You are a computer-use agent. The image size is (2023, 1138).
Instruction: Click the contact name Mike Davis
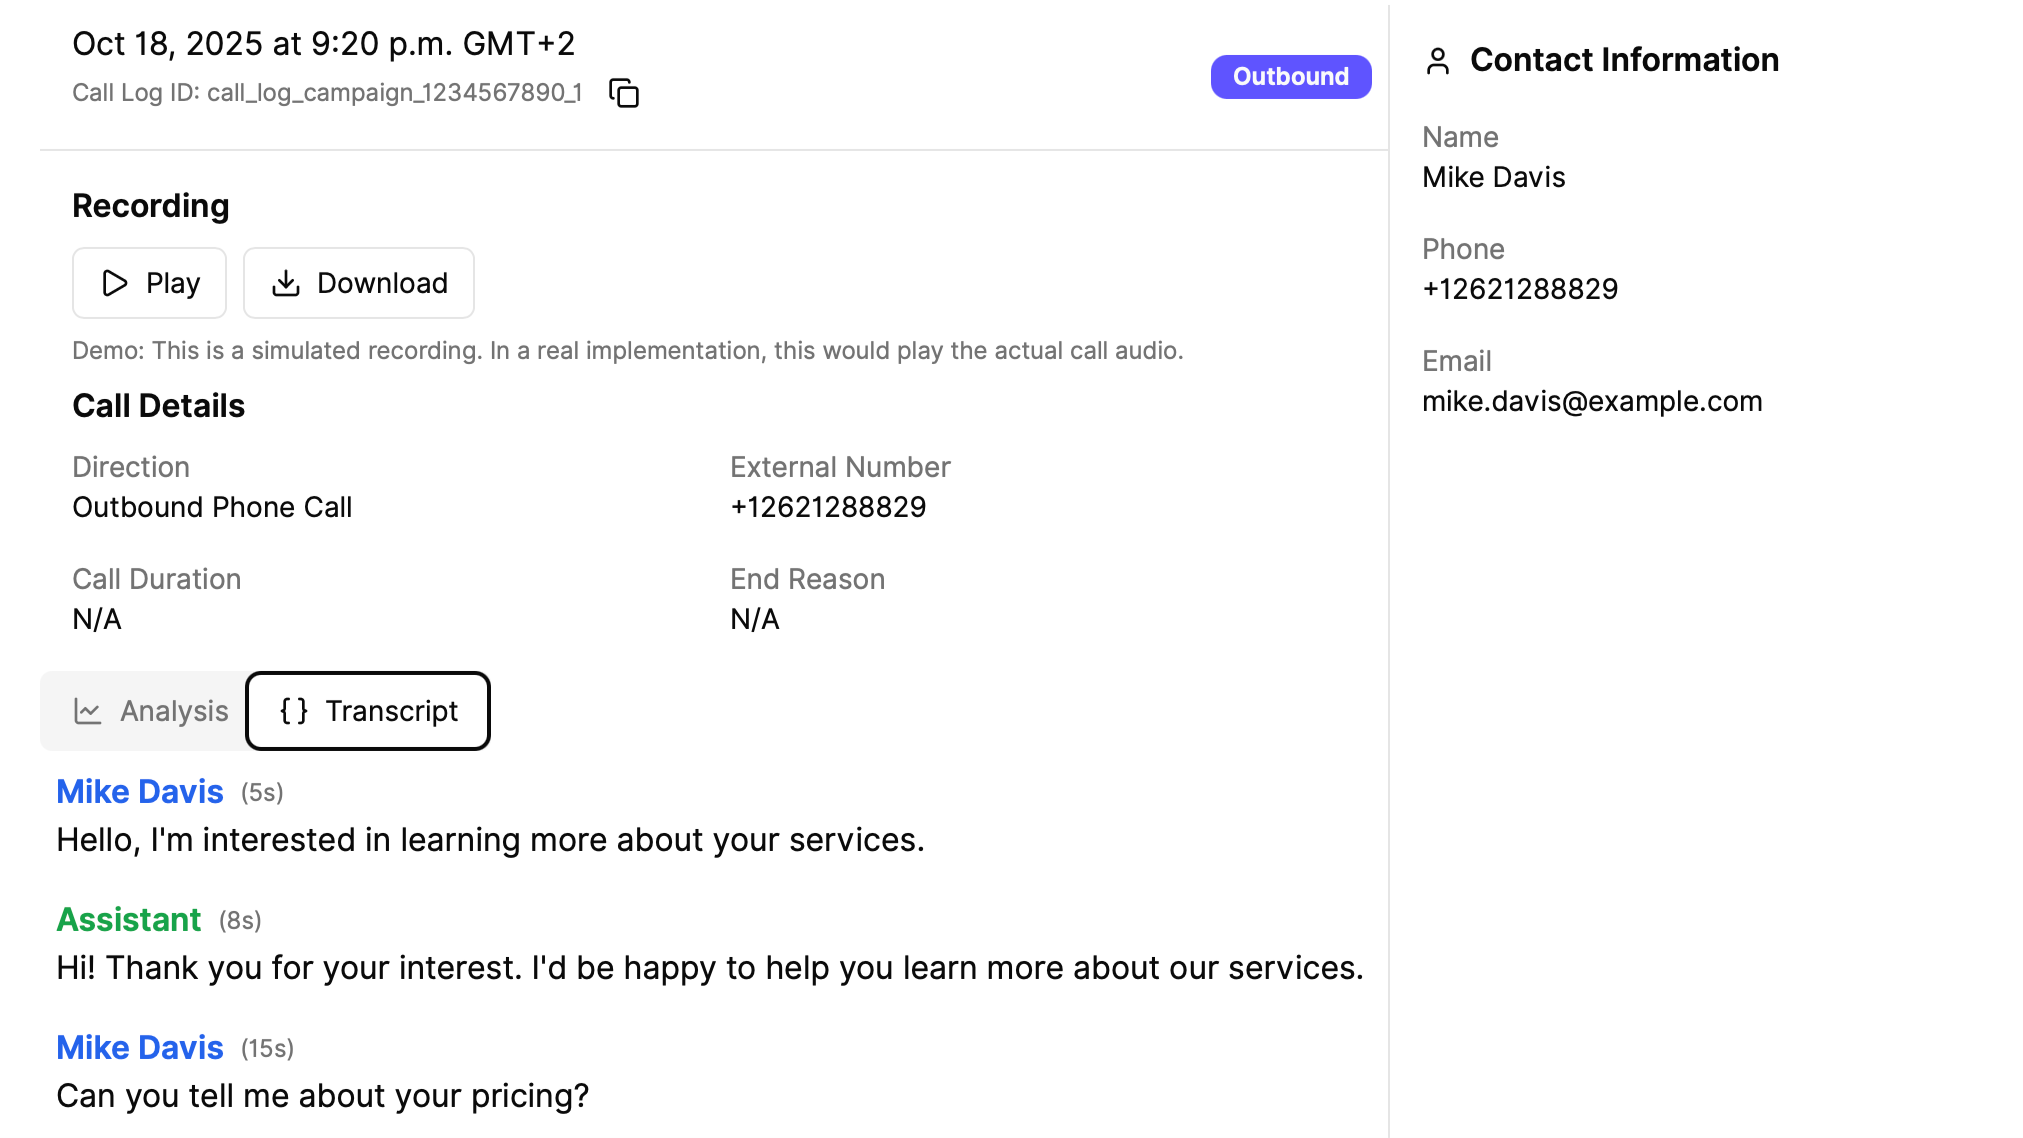click(1494, 177)
